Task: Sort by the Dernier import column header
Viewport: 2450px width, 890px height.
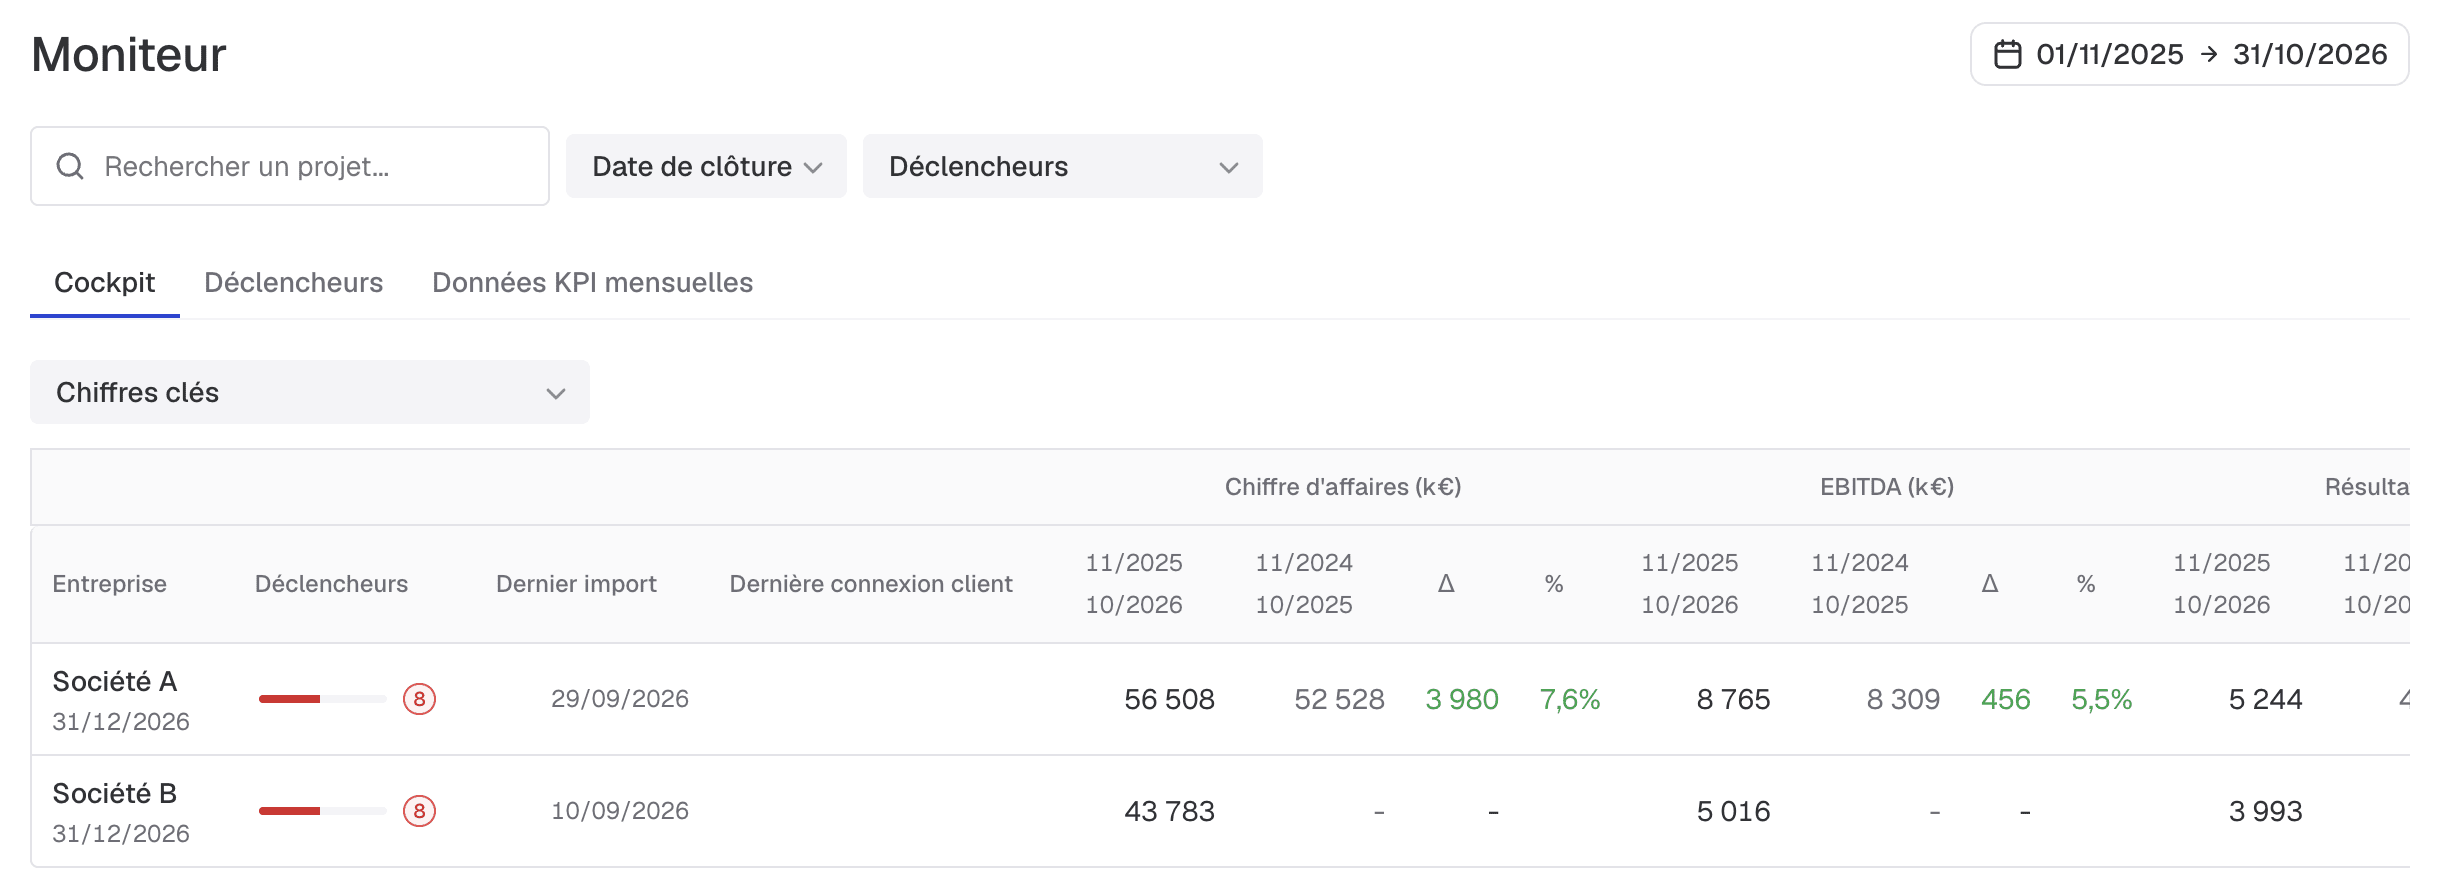Action: (x=576, y=584)
